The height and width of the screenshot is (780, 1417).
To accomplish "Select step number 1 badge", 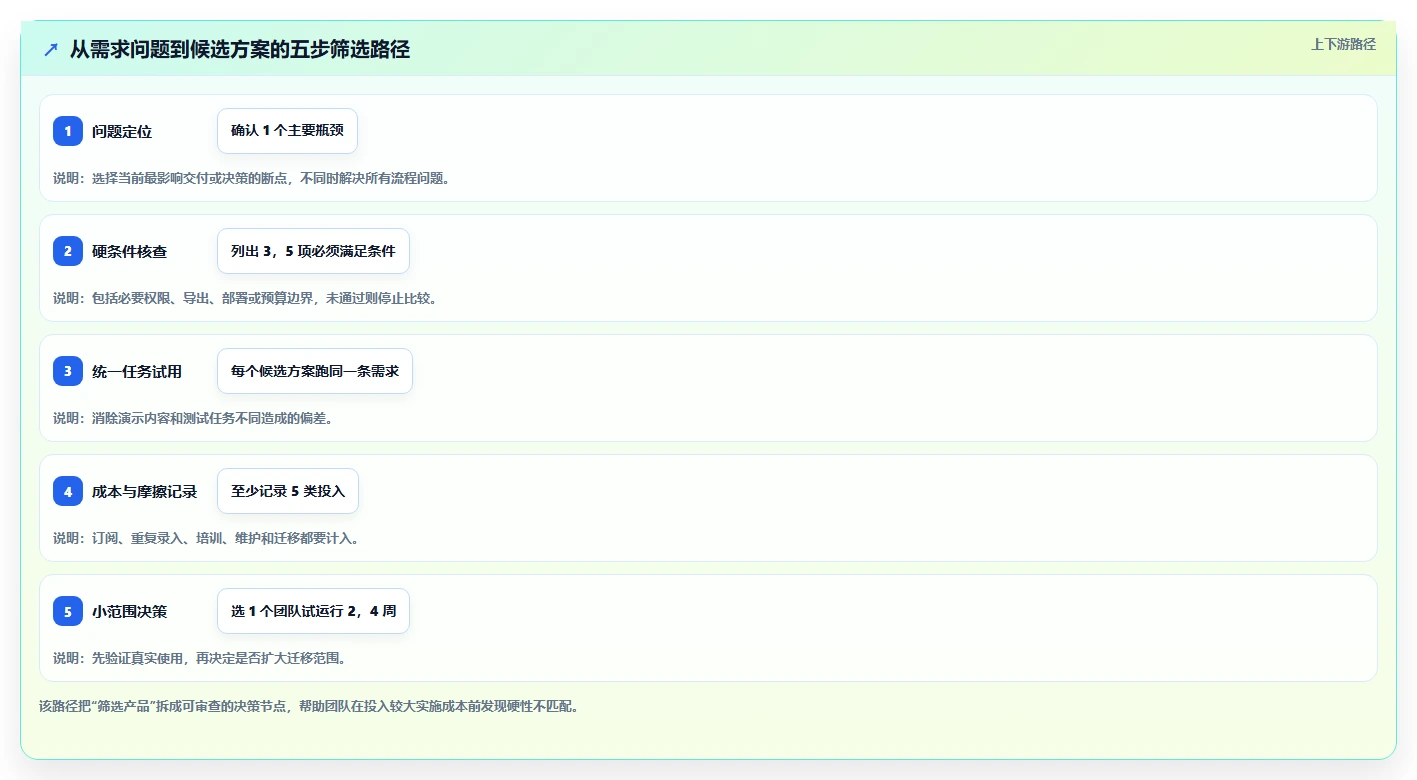I will (68, 131).
